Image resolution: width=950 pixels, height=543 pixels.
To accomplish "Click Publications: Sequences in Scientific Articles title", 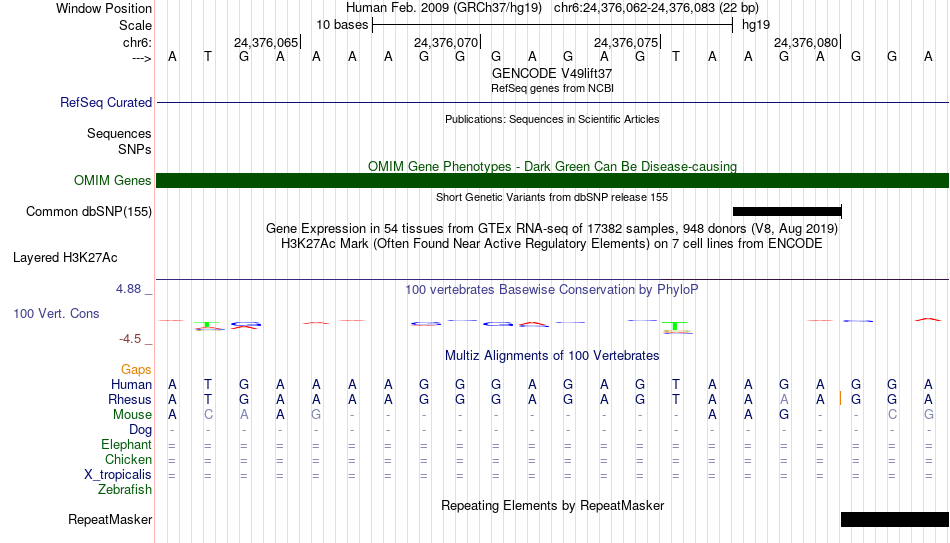I will [552, 119].
